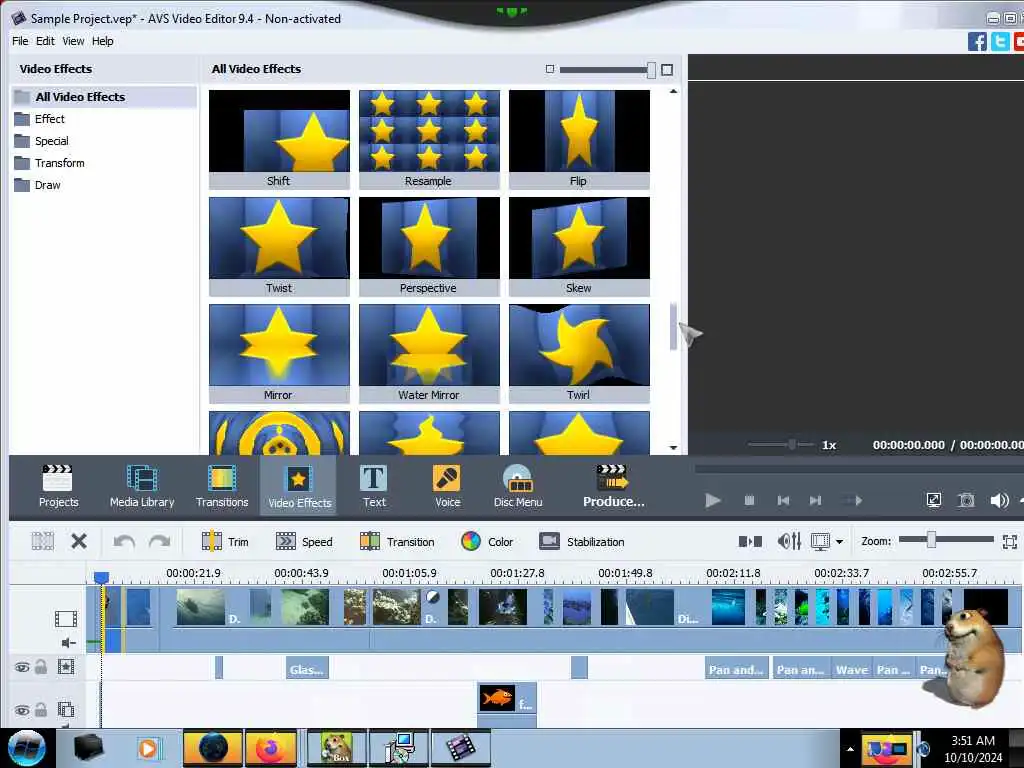1024x768 pixels.
Task: Redo the last action
Action: point(159,541)
